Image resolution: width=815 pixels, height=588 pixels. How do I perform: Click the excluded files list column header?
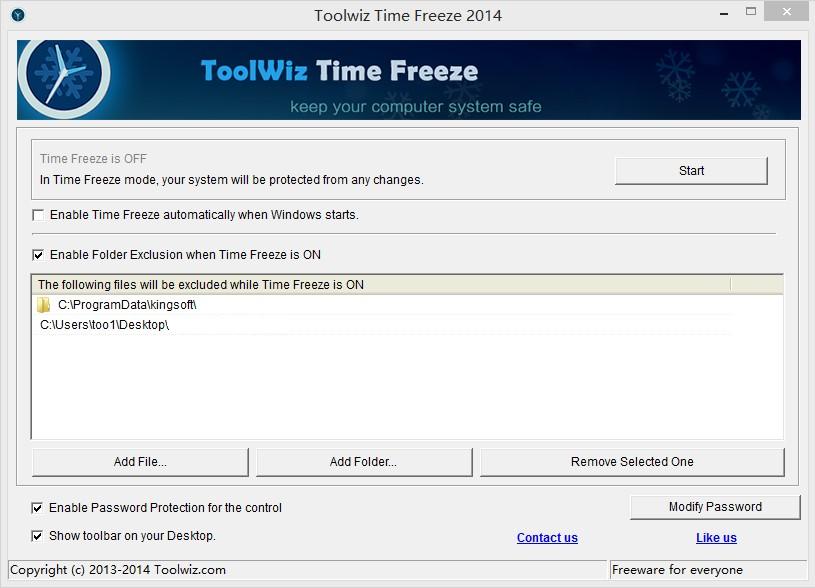click(x=380, y=285)
